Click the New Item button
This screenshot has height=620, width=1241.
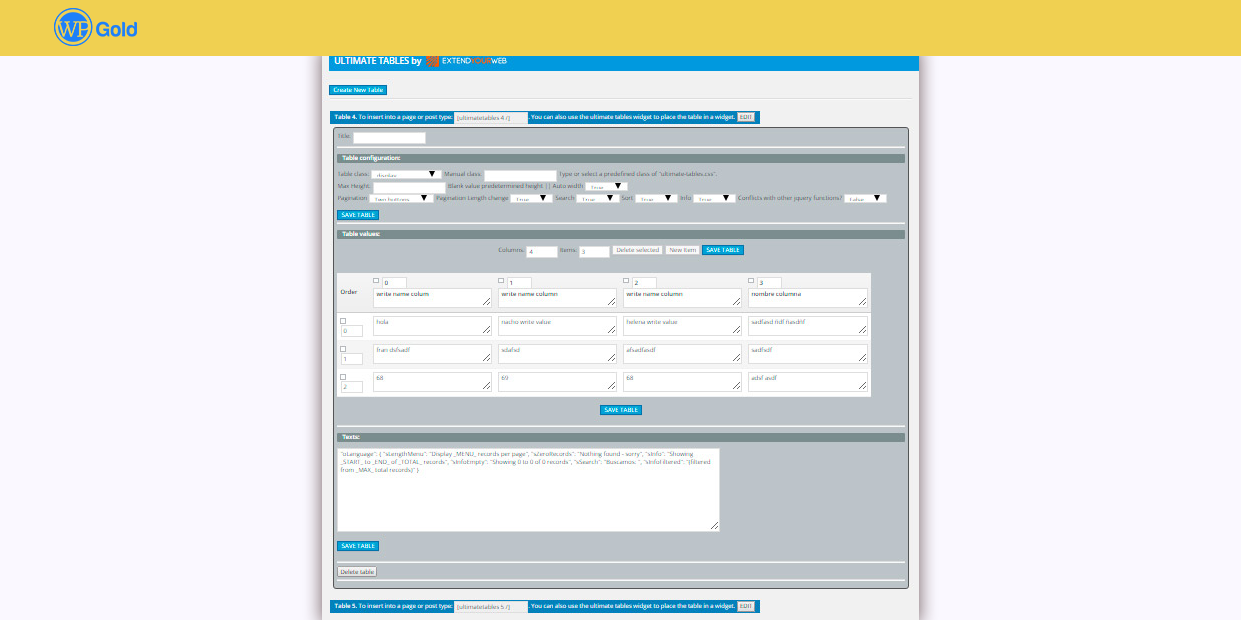[682, 250]
